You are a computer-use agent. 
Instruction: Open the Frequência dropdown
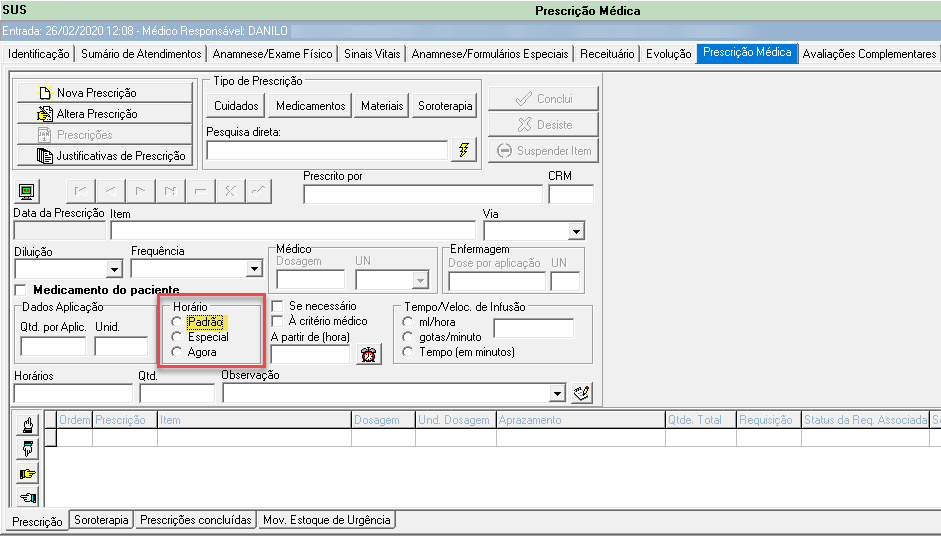tap(254, 268)
